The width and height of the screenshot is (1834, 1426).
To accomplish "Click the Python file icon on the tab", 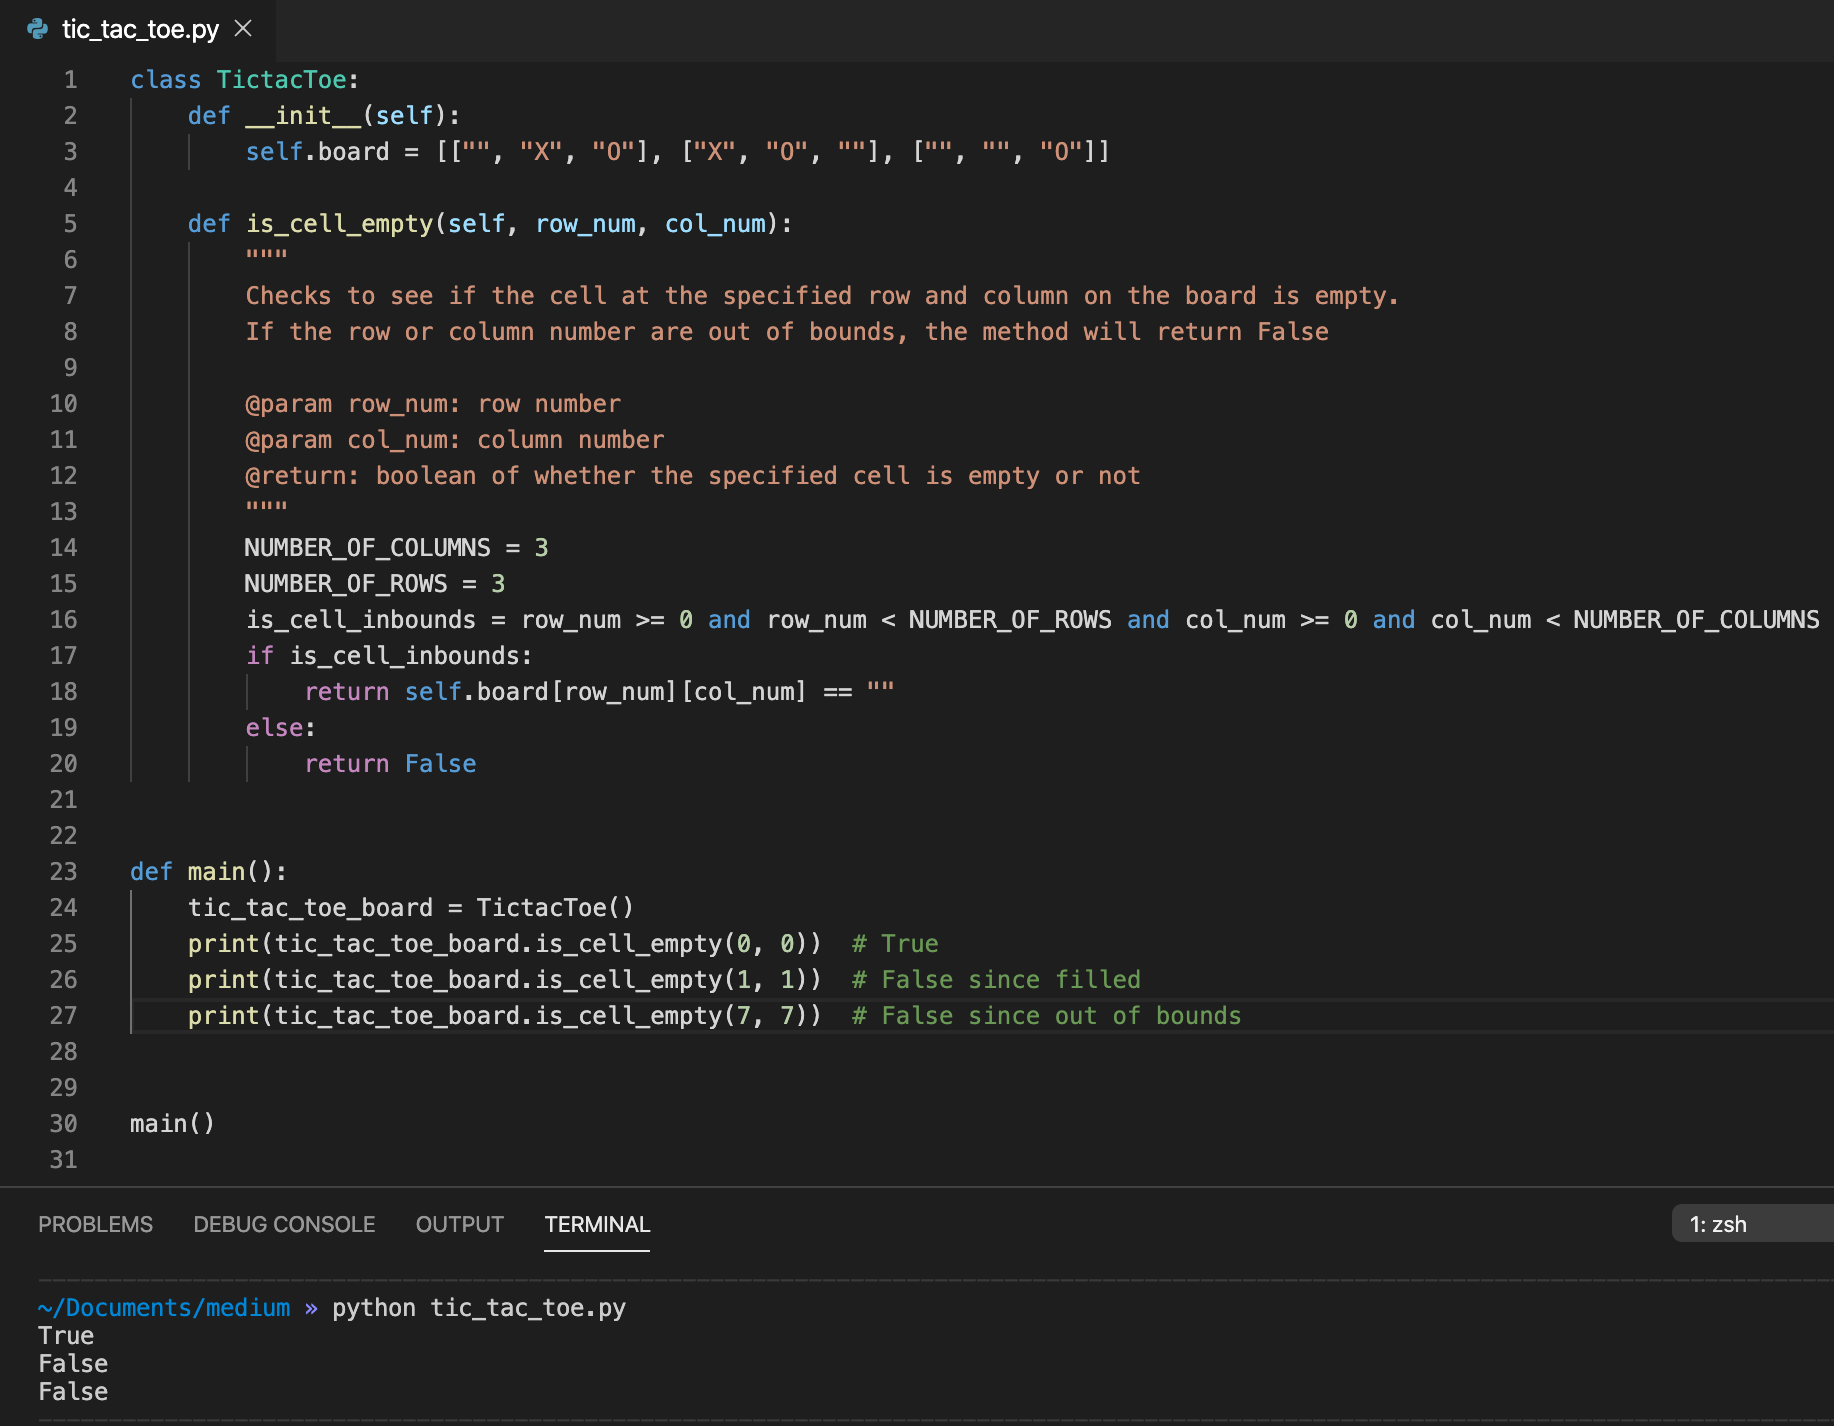I will click(38, 29).
